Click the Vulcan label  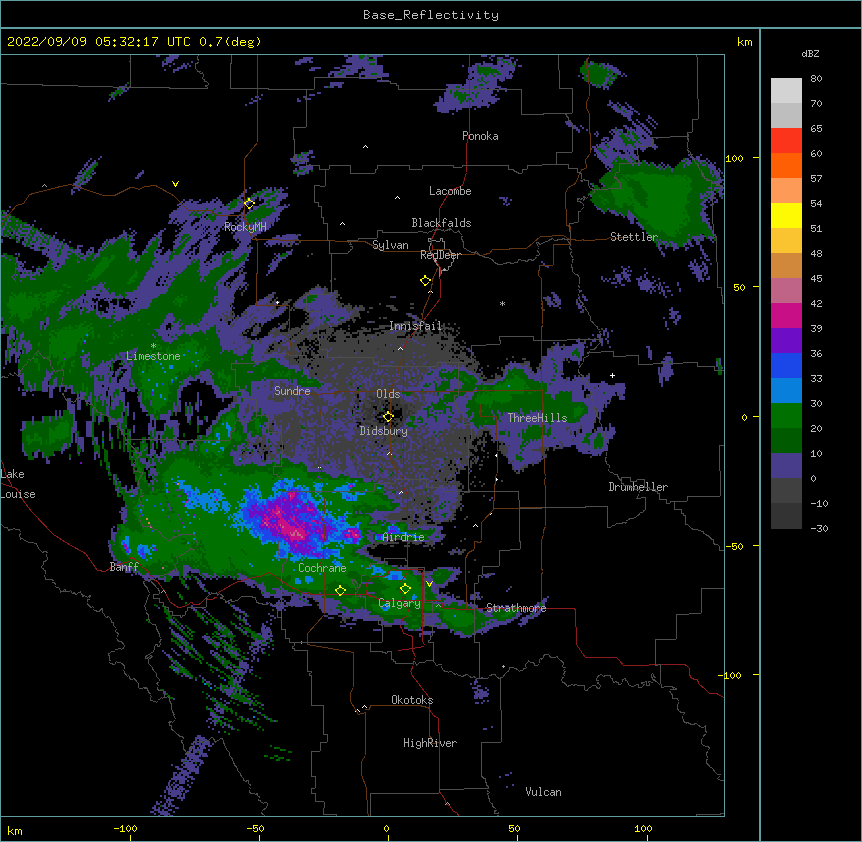[x=543, y=792]
